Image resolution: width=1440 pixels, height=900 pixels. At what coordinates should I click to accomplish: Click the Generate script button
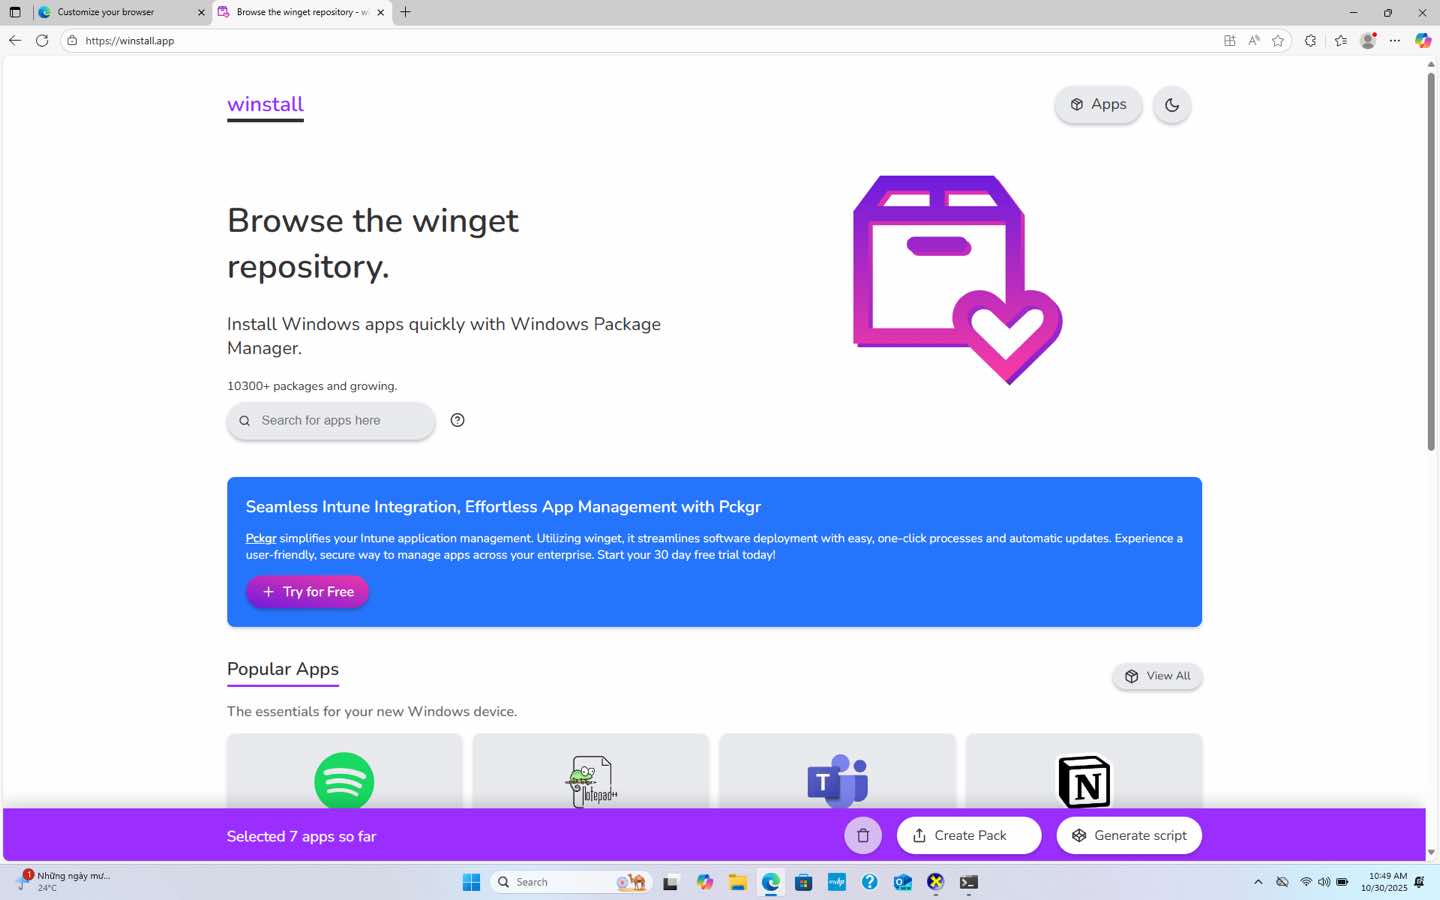(x=1129, y=836)
